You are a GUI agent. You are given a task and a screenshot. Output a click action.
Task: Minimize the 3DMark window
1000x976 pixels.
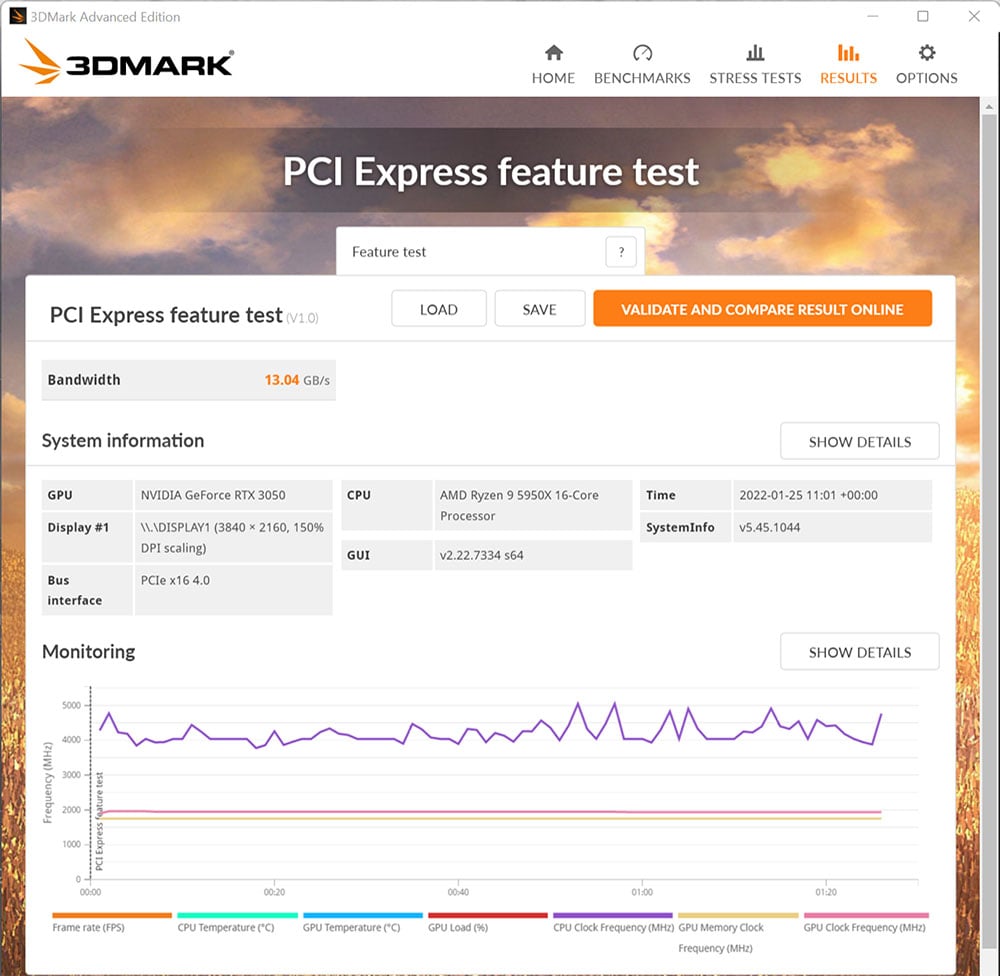[x=873, y=16]
